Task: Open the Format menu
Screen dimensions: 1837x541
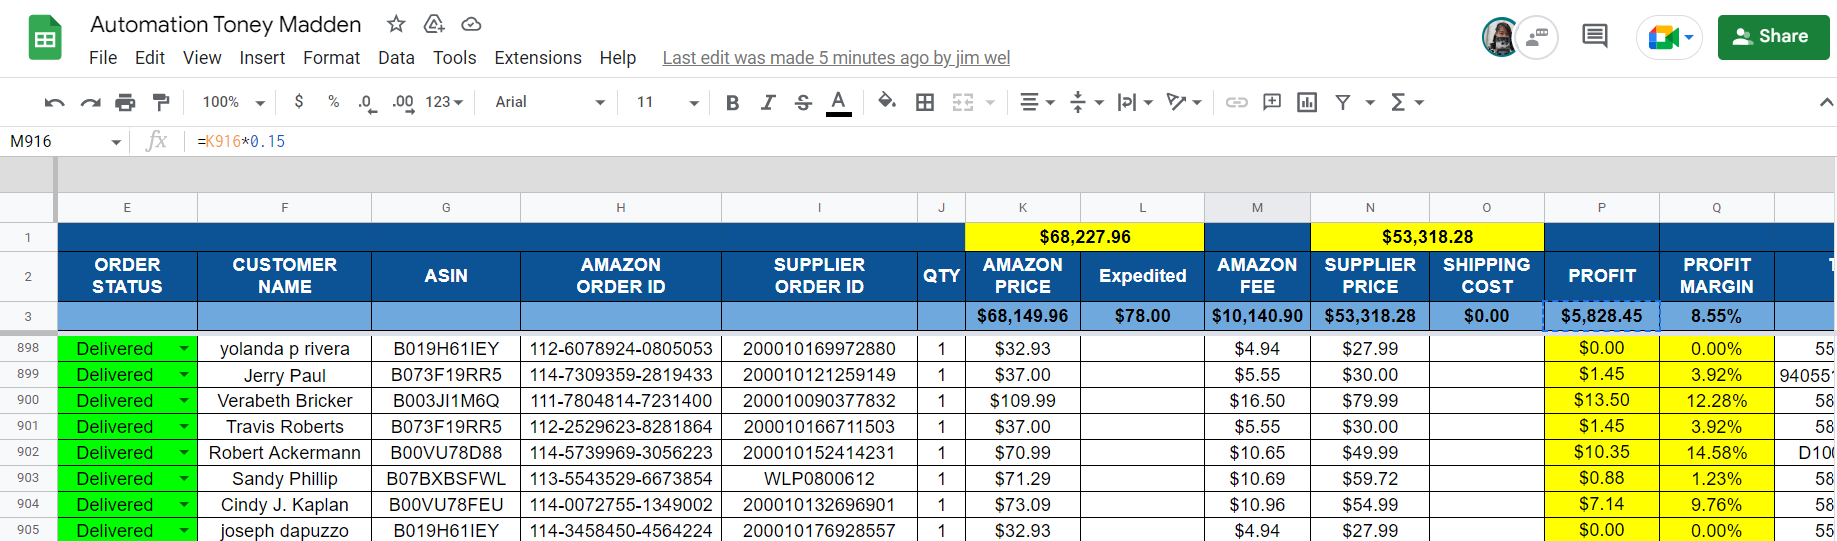Action: click(331, 58)
